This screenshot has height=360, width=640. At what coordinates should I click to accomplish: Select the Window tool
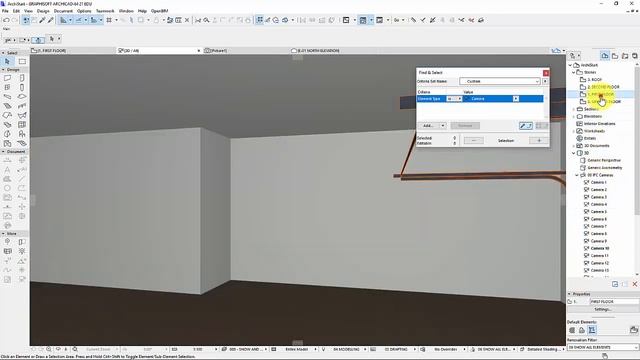tap(7, 87)
